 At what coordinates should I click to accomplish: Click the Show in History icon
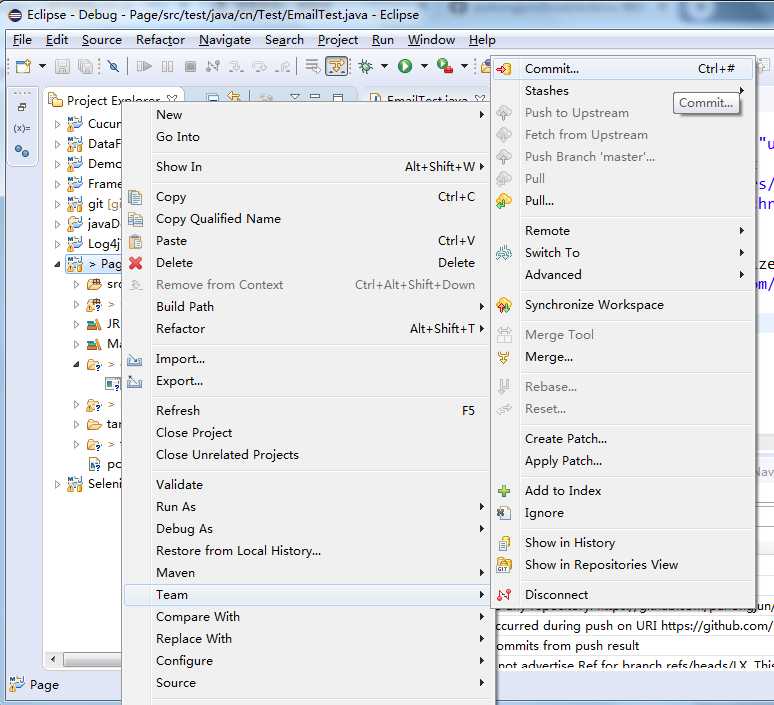503,543
